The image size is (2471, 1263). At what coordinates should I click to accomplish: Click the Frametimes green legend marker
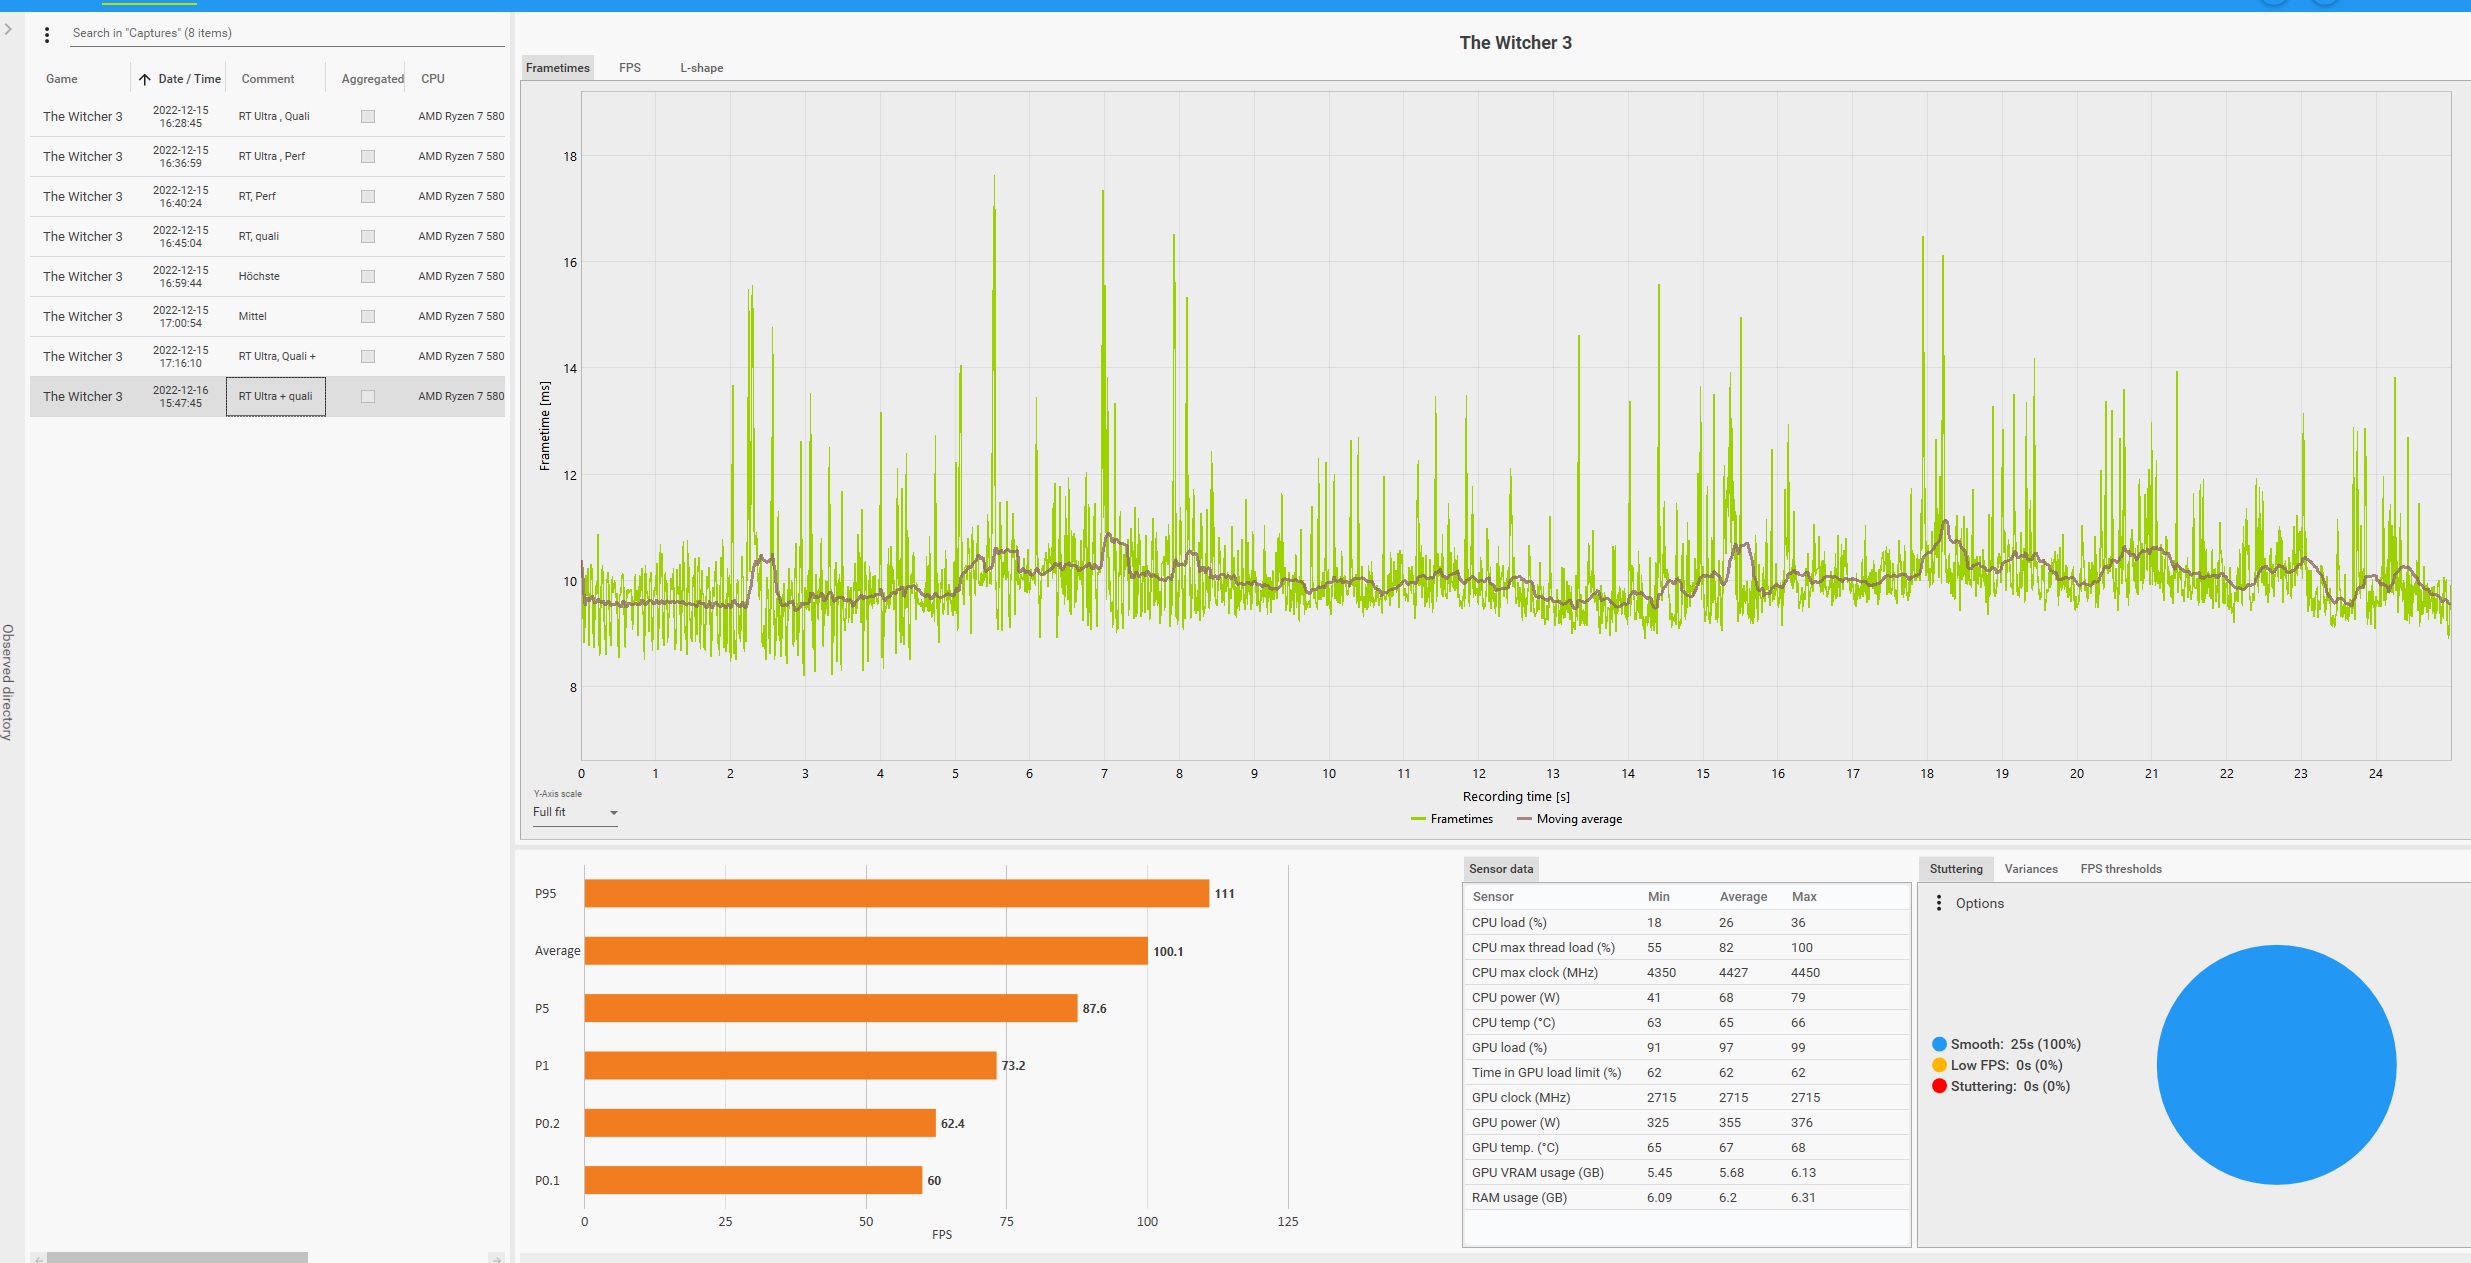tap(1418, 819)
